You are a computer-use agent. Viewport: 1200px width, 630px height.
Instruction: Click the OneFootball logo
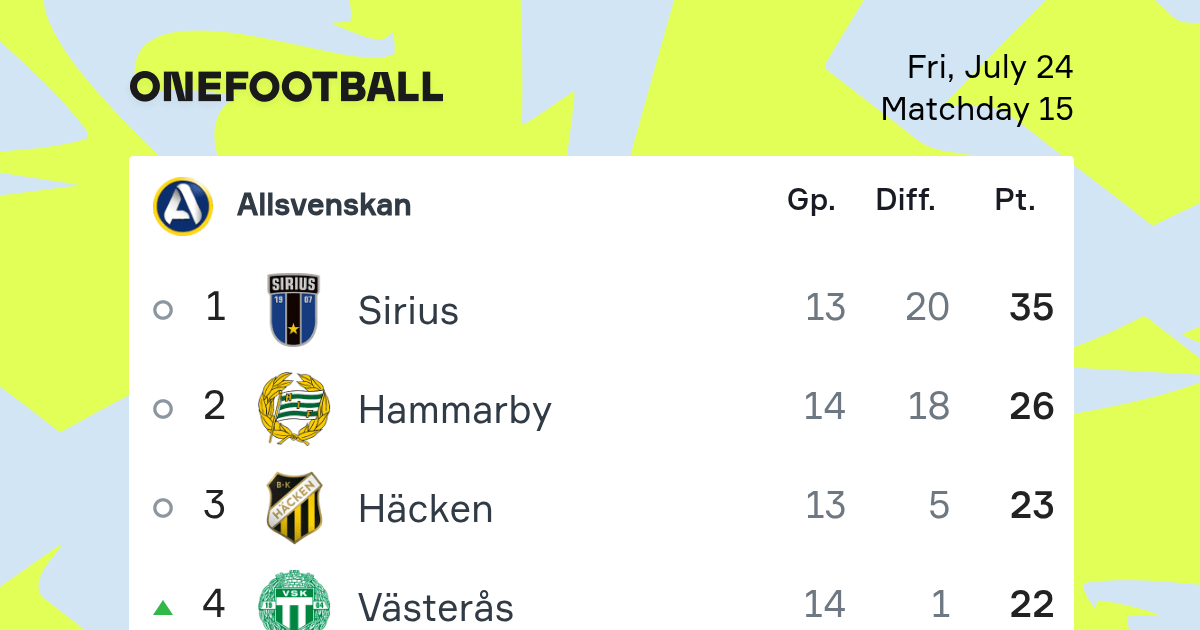click(x=287, y=87)
